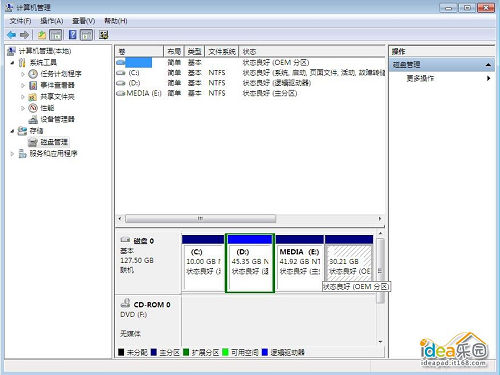Image resolution: width=500 pixels, height=375 pixels.
Task: Toggle the console tree pane icon
Action: point(55,35)
